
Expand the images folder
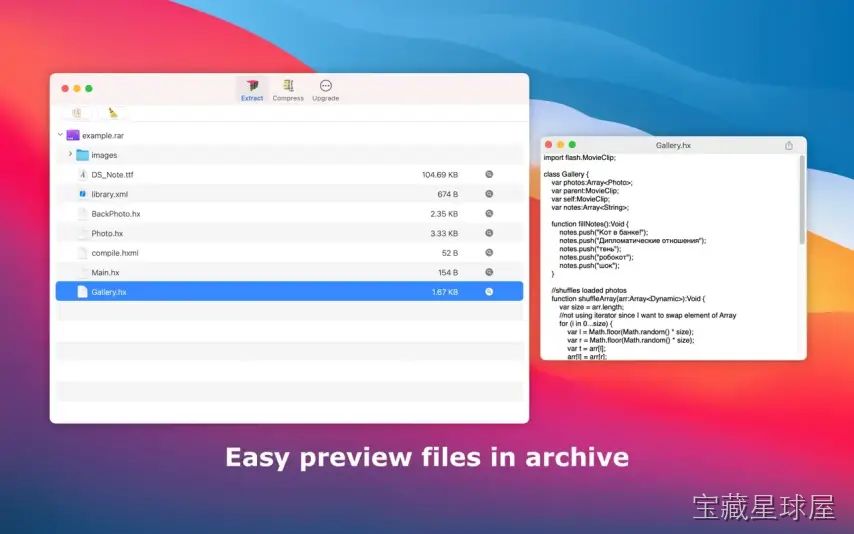(x=70, y=154)
